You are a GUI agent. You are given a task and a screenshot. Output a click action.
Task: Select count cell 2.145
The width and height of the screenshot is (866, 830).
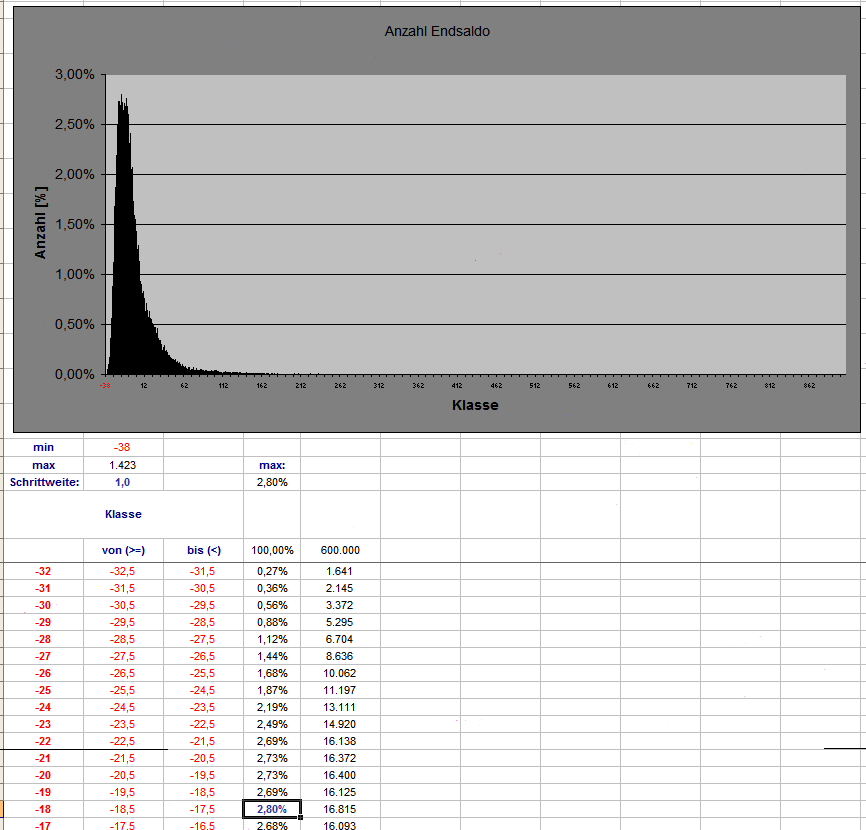(x=340, y=588)
